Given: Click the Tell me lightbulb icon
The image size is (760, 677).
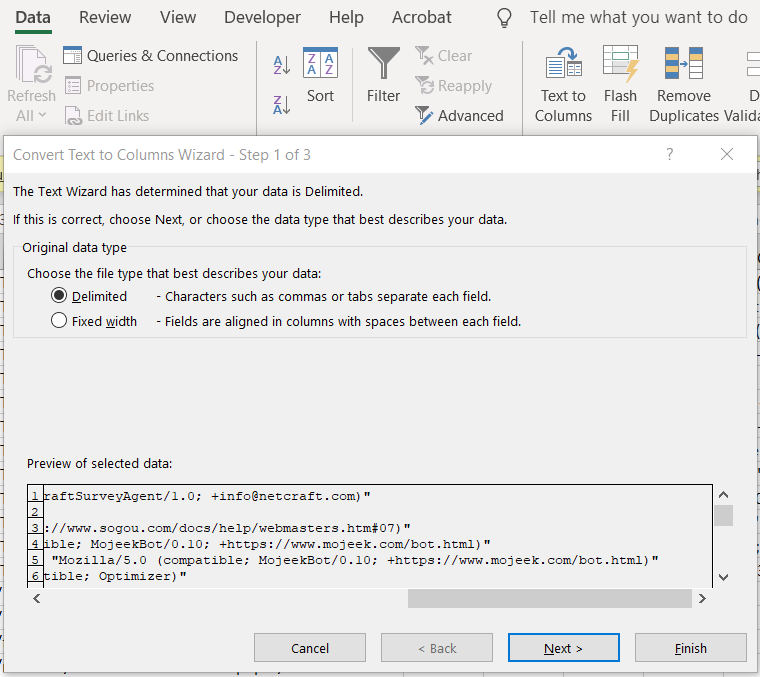Looking at the screenshot, I should click(x=504, y=17).
